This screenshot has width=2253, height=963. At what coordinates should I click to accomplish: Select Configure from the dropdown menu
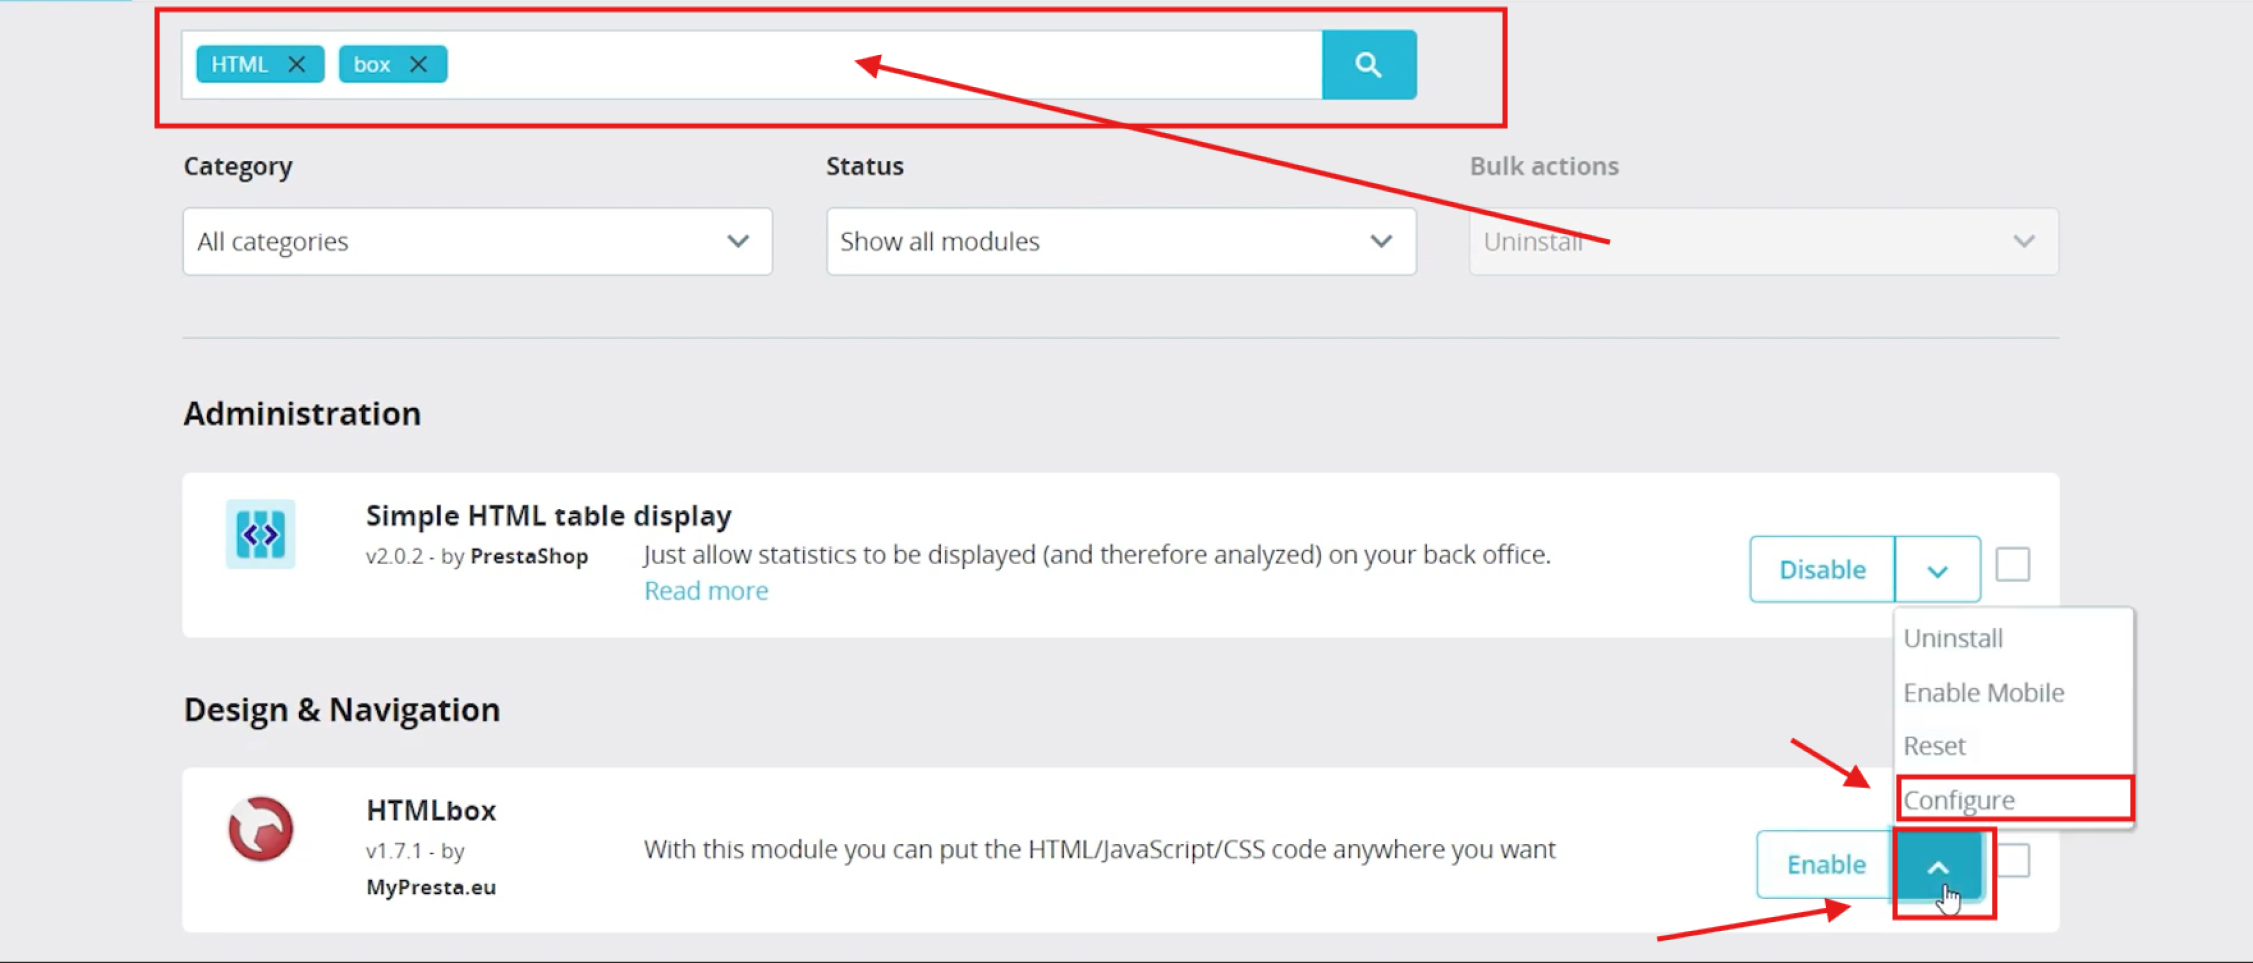point(1960,800)
